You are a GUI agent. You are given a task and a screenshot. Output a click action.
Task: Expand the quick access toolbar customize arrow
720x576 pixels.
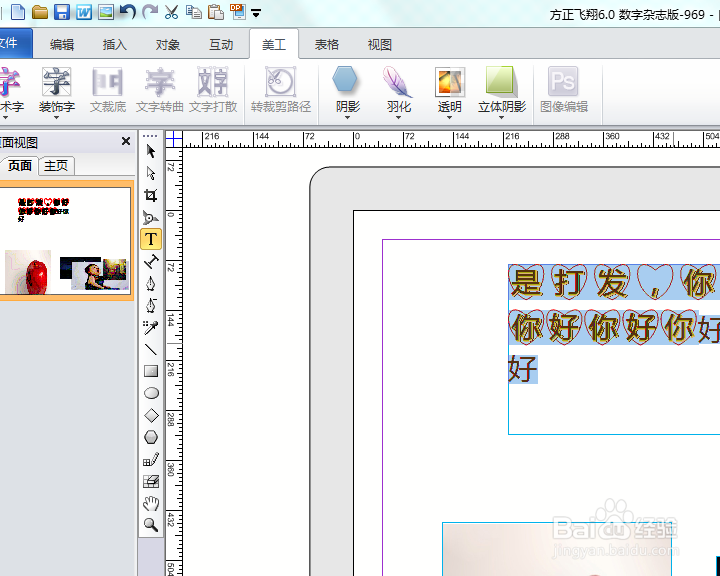coord(256,13)
